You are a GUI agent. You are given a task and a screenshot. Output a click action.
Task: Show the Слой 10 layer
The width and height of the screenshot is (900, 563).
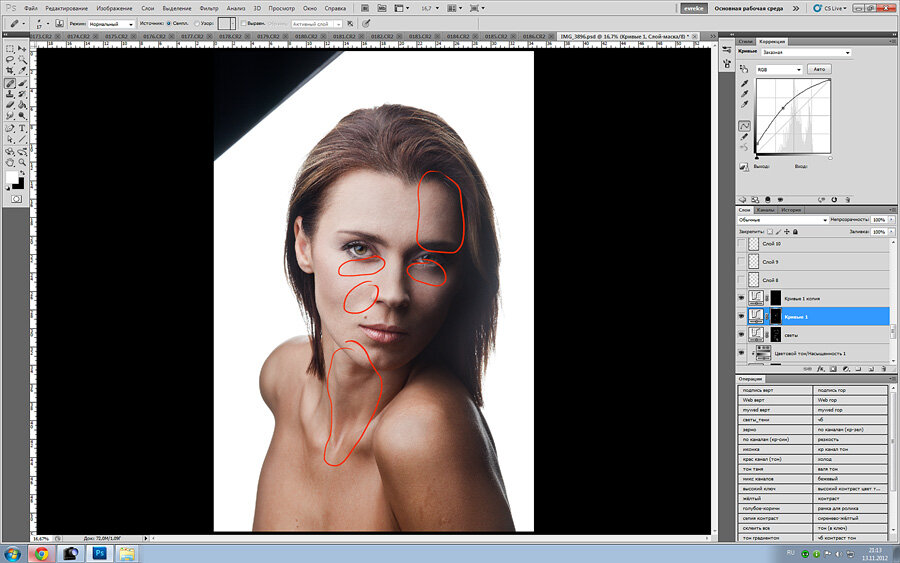pyautogui.click(x=741, y=244)
